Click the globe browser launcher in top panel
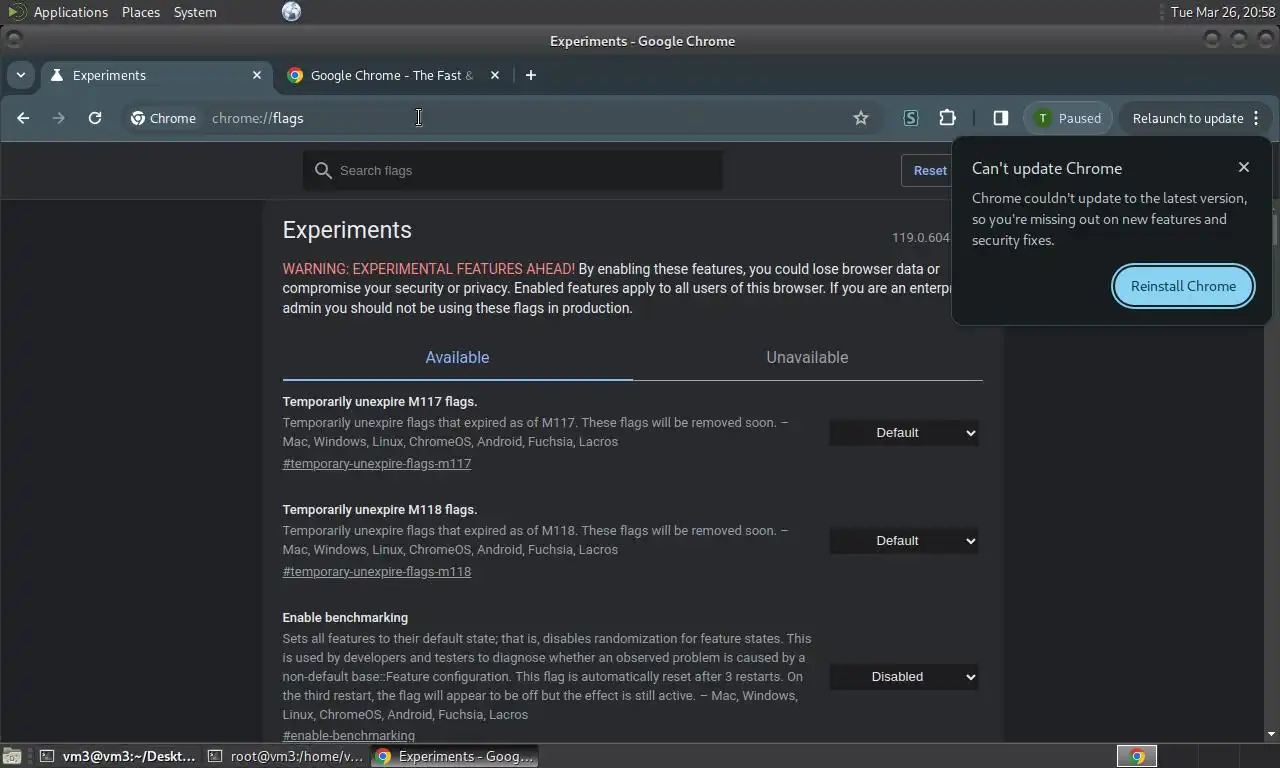1280x768 pixels. click(291, 12)
